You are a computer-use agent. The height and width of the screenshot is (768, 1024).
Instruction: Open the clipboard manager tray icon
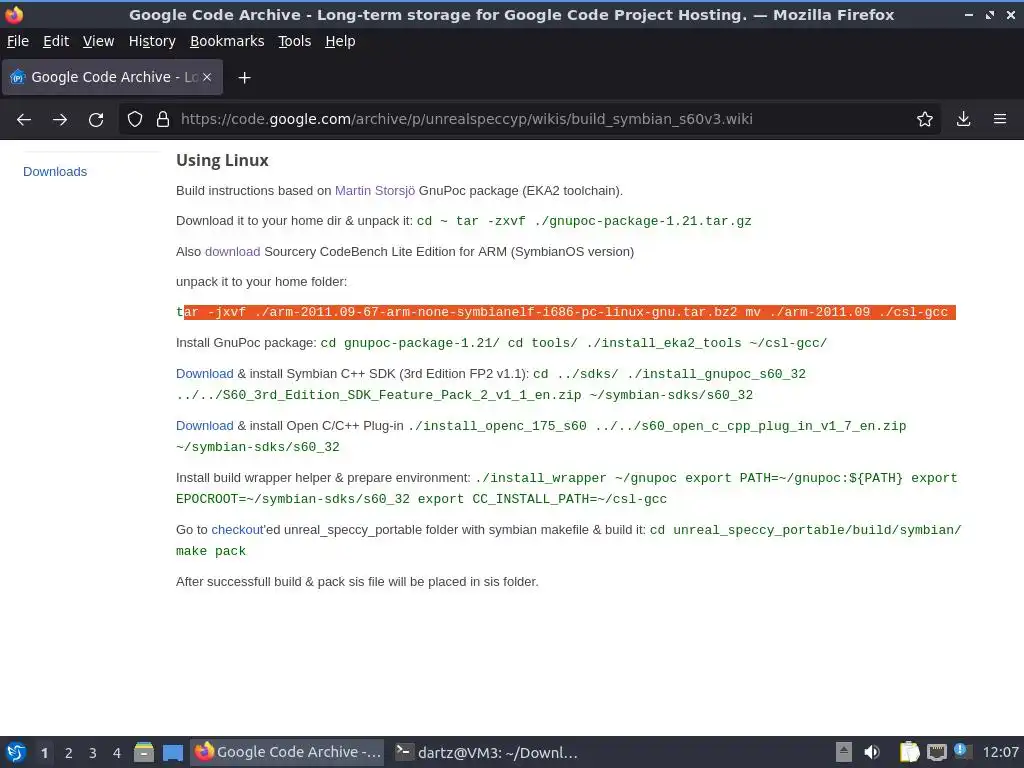click(x=909, y=752)
